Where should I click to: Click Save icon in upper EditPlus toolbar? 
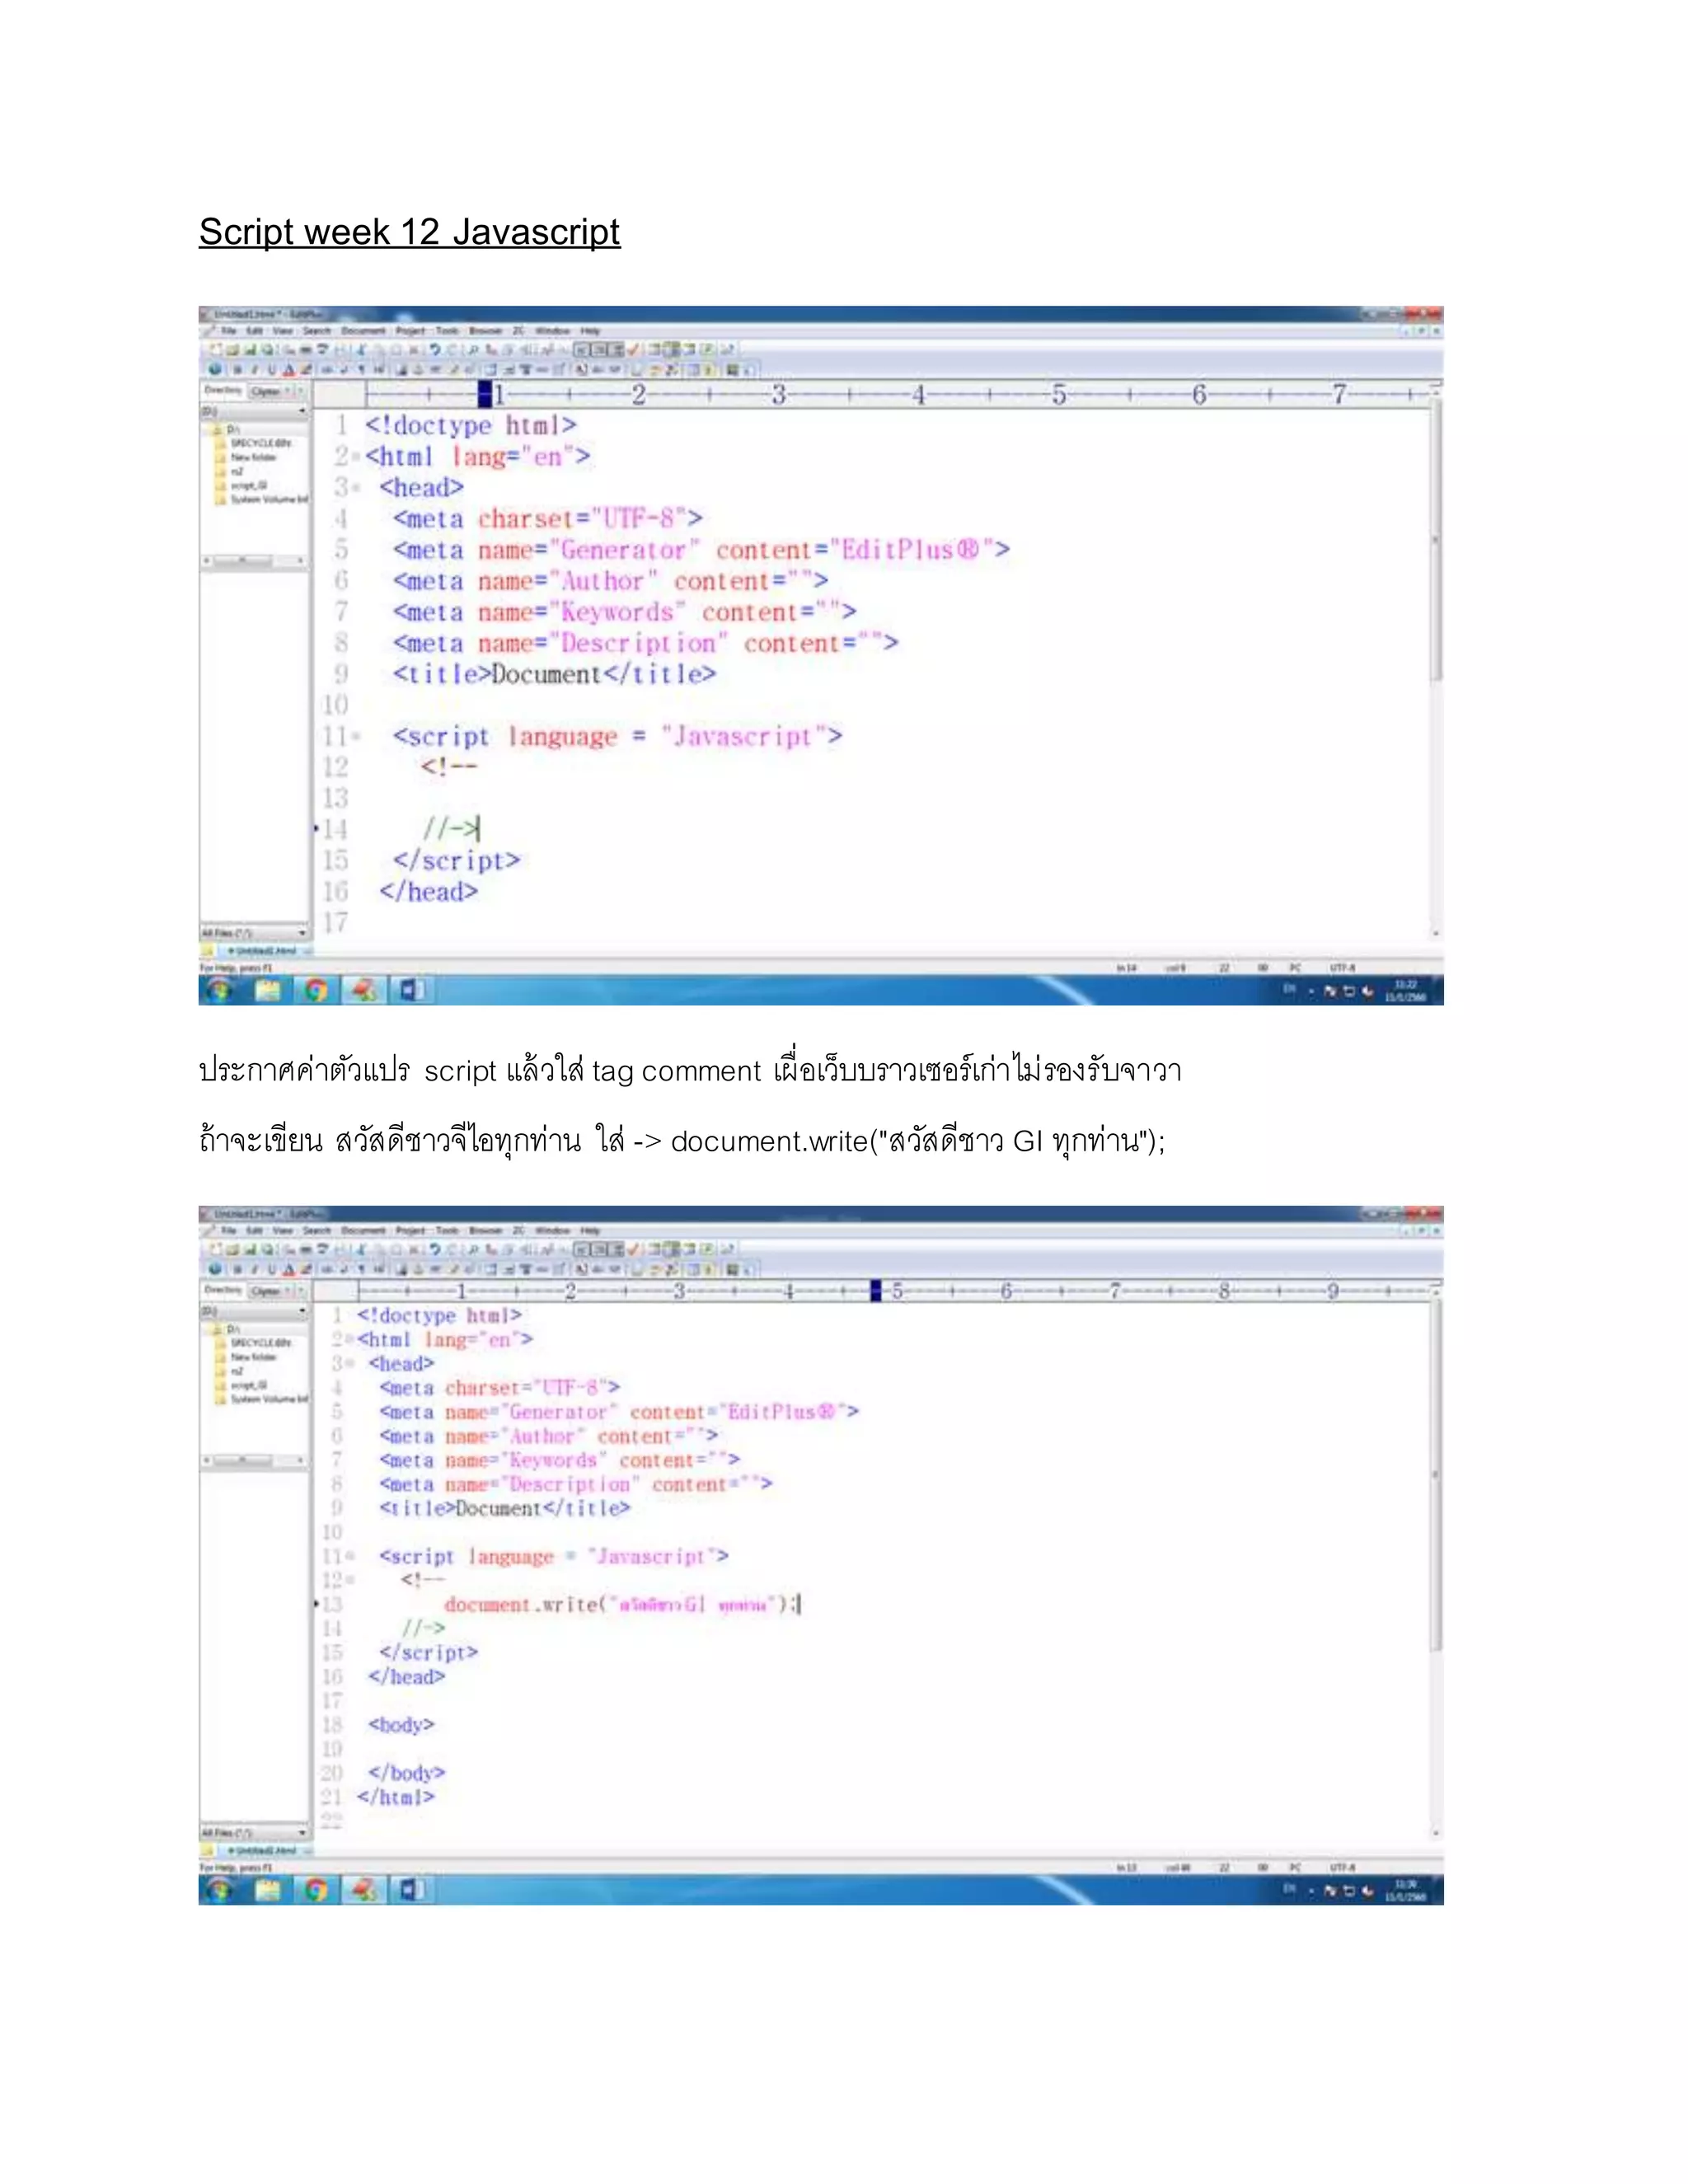coord(250,350)
